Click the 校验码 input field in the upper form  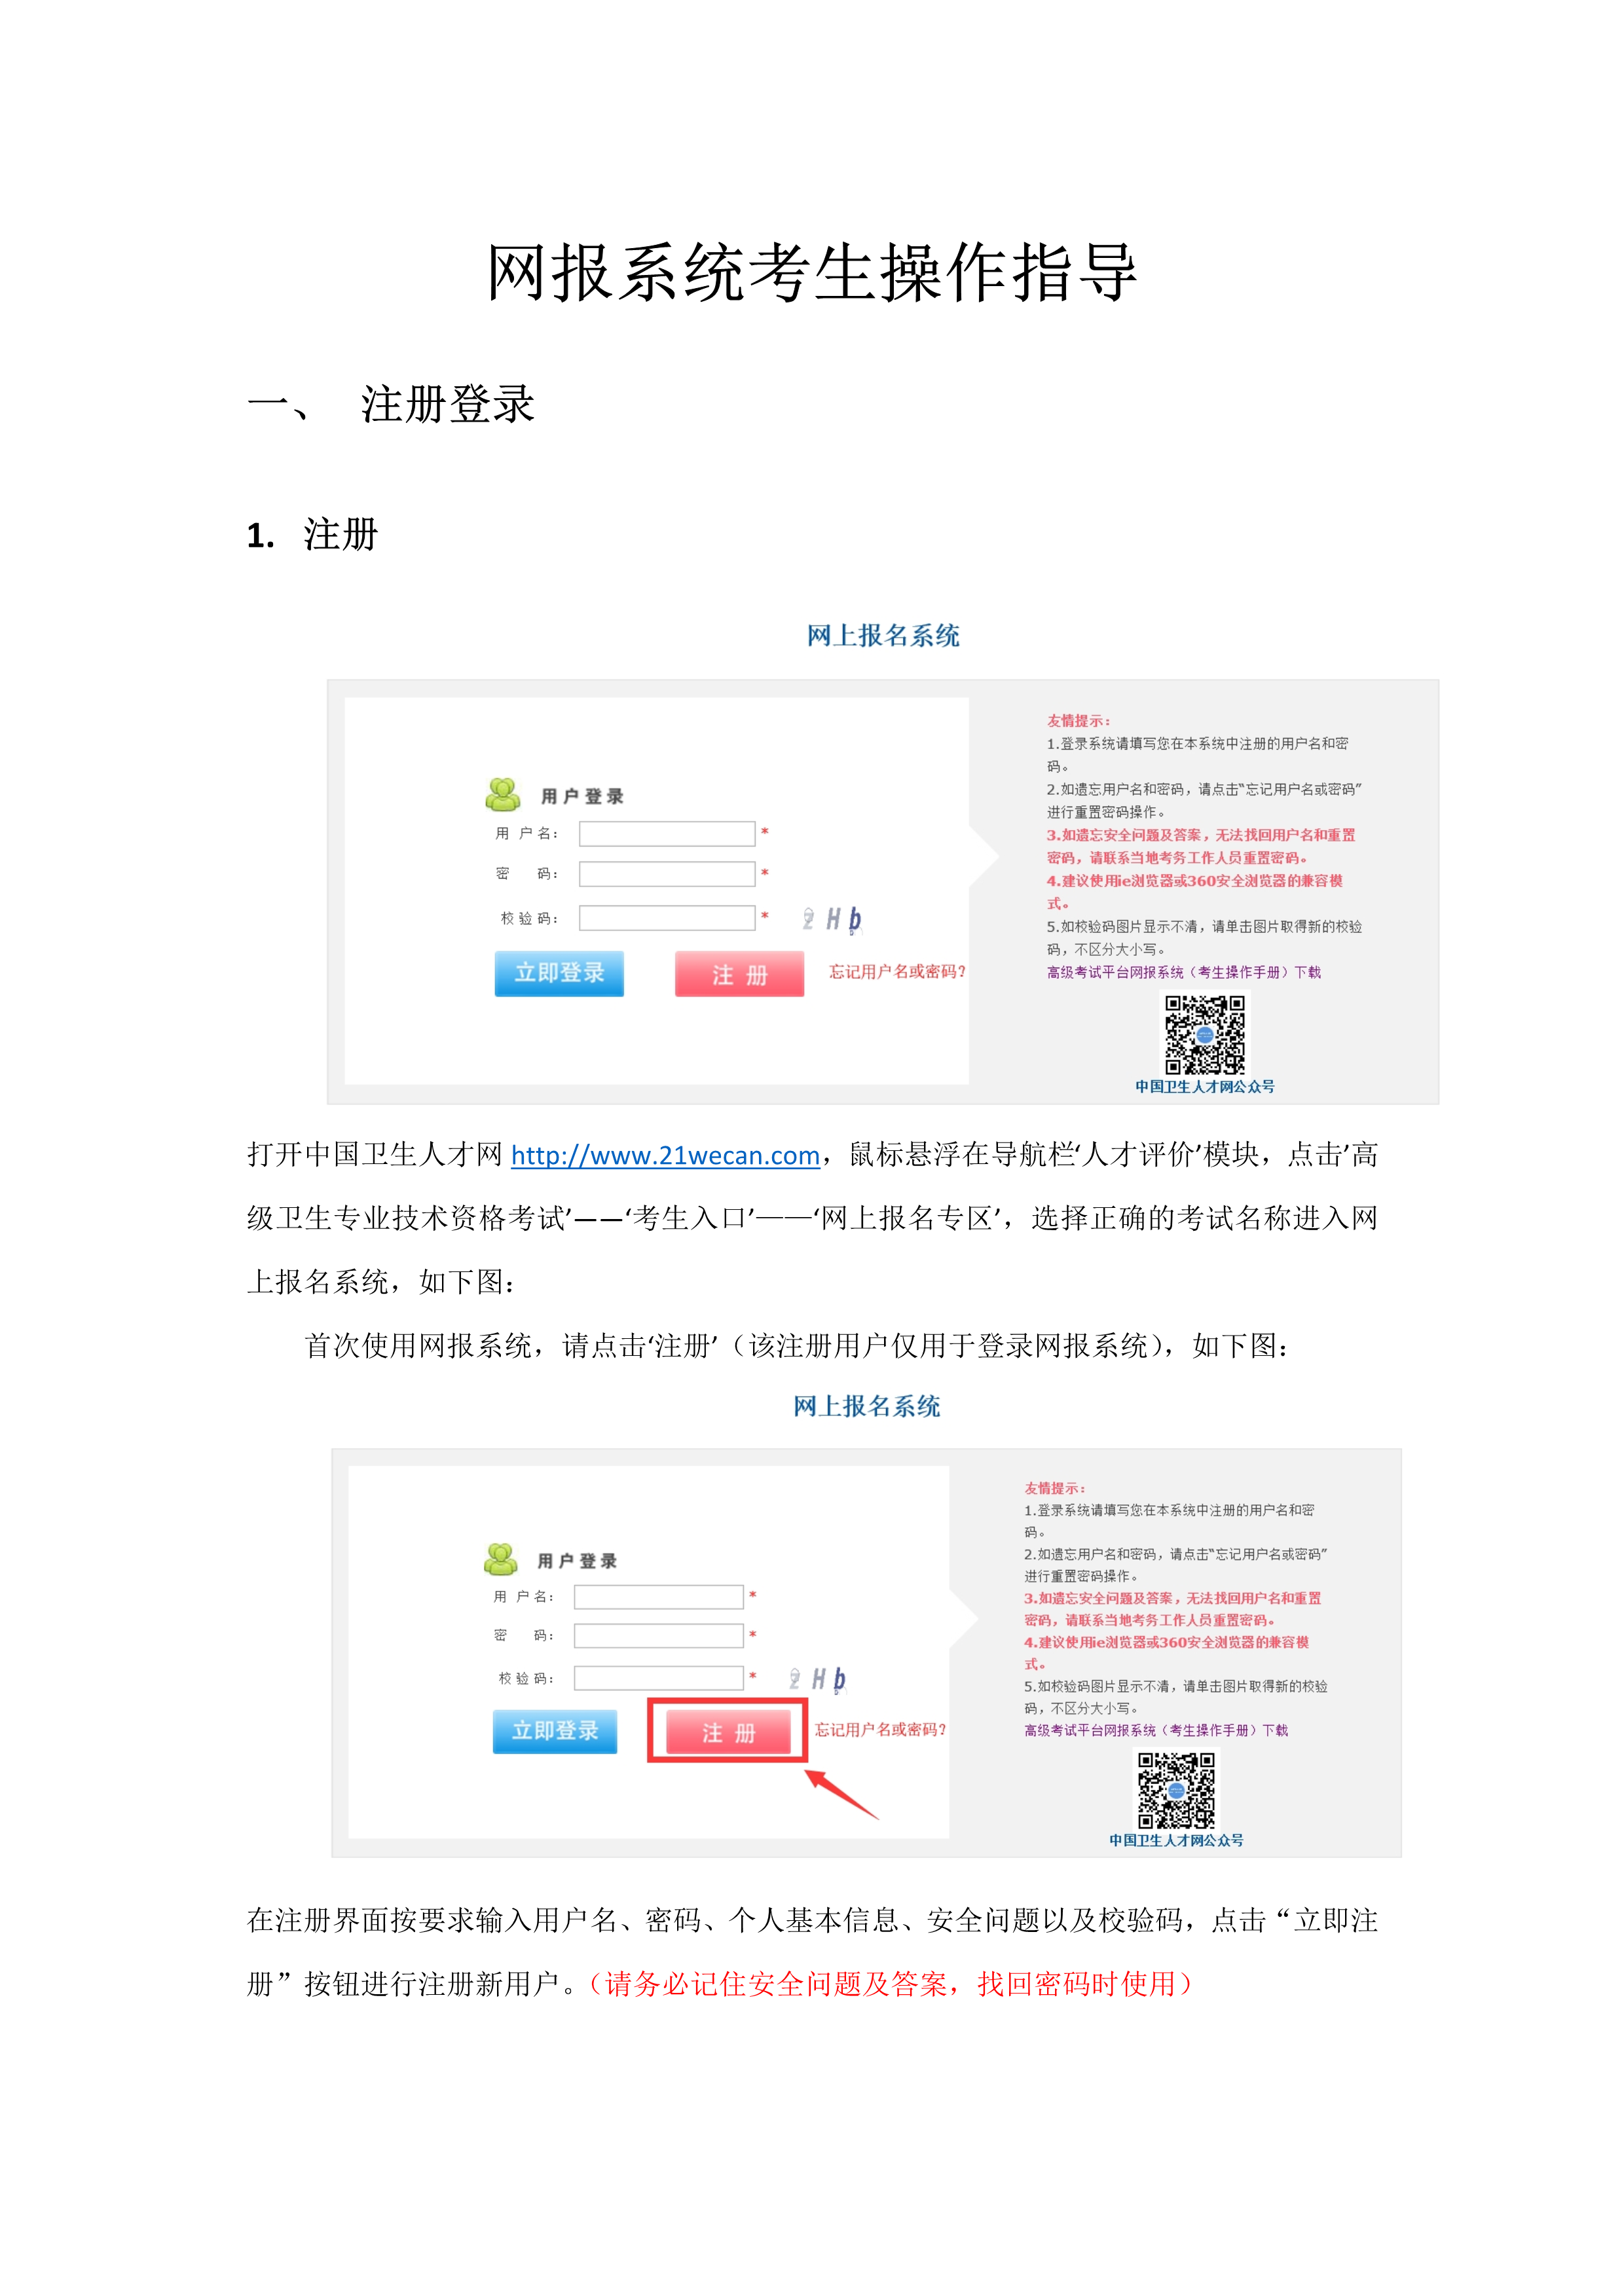click(x=667, y=918)
